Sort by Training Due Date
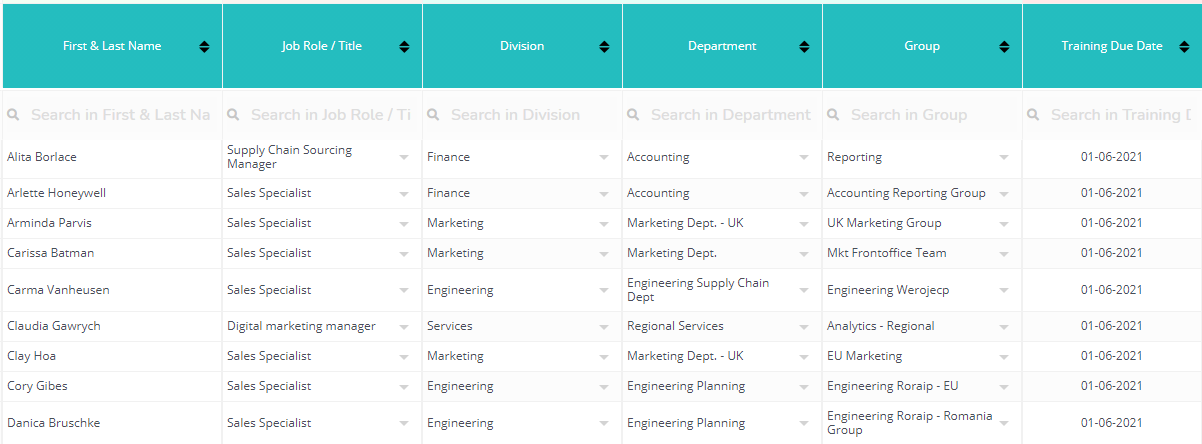1202x444 pixels. [x=1184, y=47]
